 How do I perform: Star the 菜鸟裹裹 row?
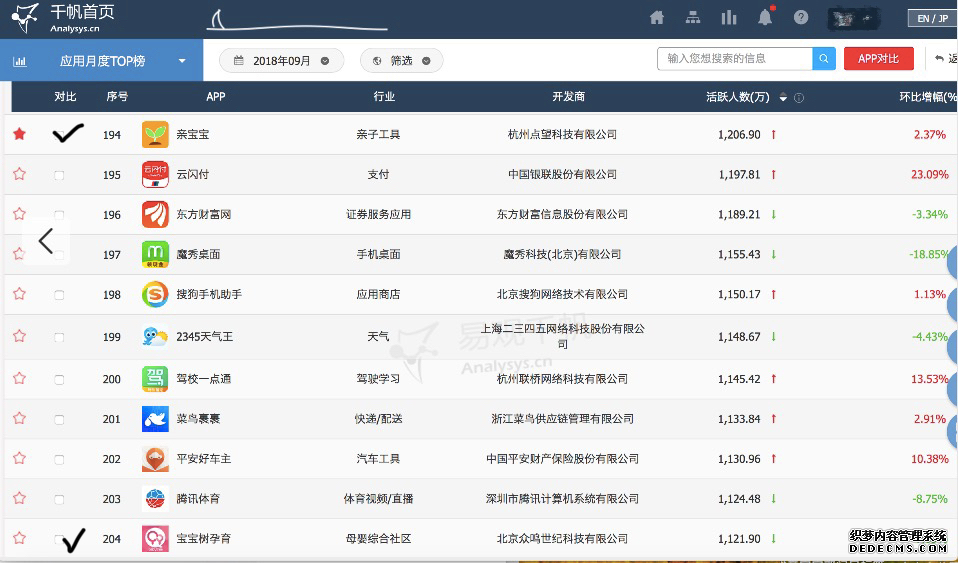20,419
